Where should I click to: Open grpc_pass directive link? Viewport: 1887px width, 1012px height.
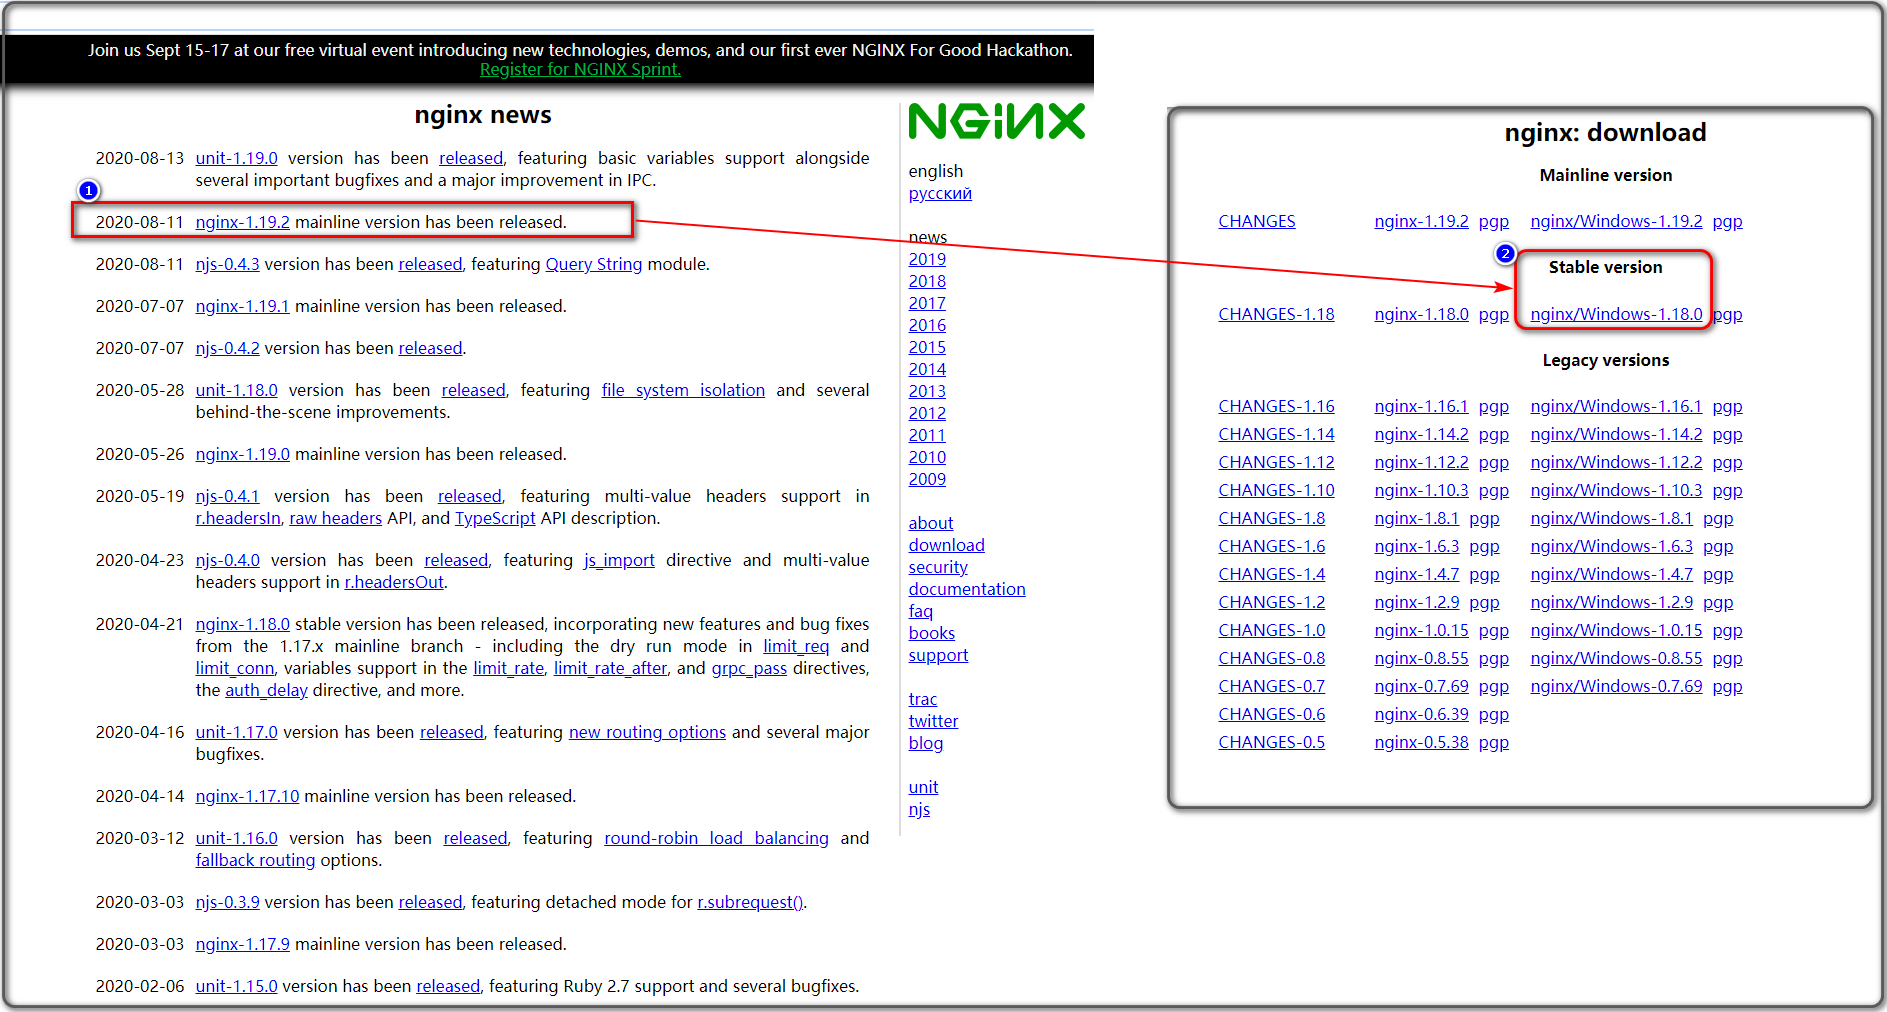coord(749,668)
